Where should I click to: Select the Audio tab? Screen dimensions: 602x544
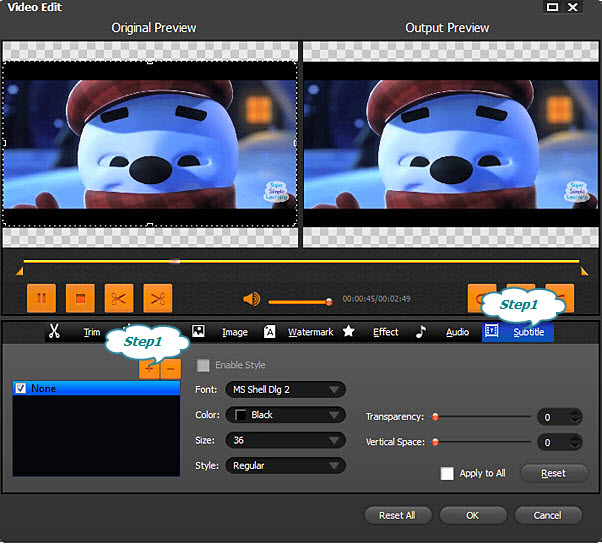pyautogui.click(x=457, y=332)
